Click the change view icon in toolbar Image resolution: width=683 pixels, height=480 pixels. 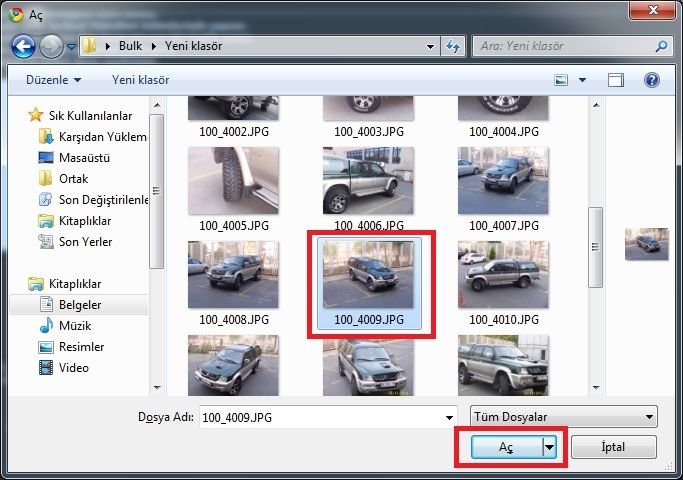pyautogui.click(x=563, y=79)
